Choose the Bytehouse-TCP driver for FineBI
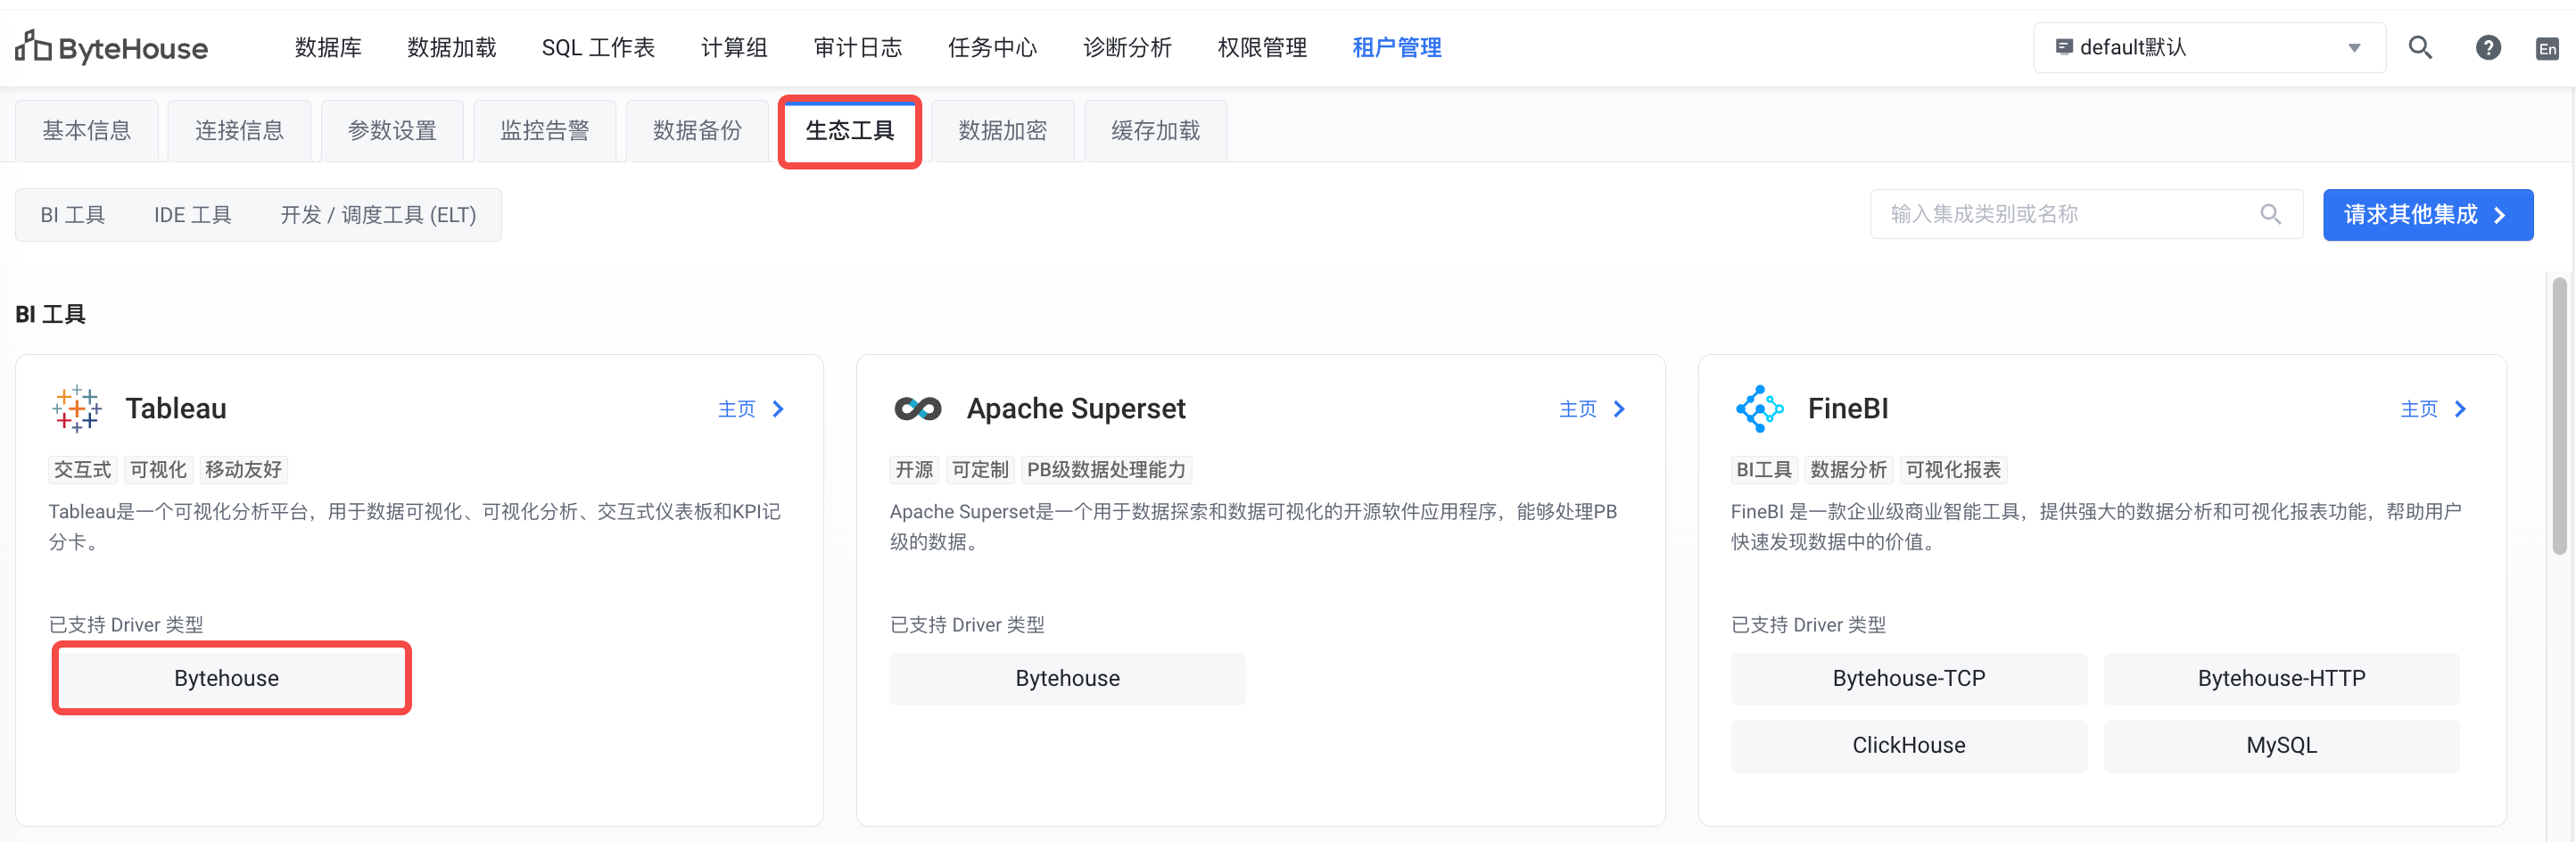This screenshot has width=2576, height=842. [x=1909, y=678]
